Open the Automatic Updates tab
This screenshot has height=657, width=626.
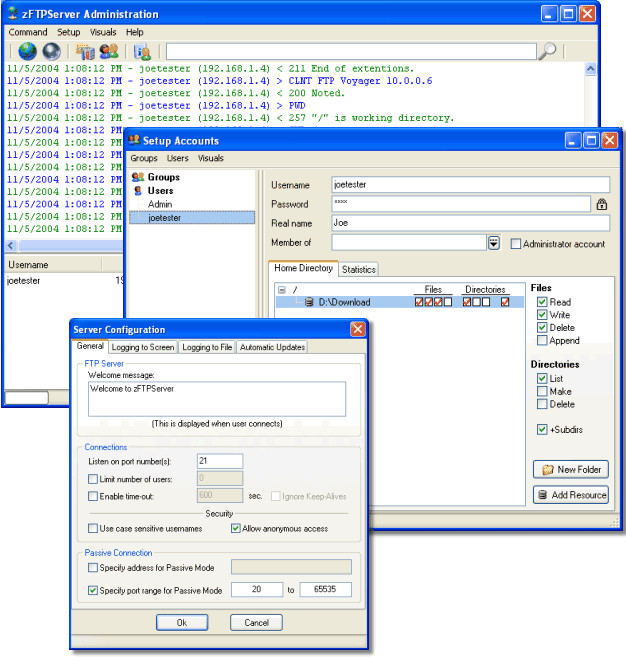click(x=272, y=347)
